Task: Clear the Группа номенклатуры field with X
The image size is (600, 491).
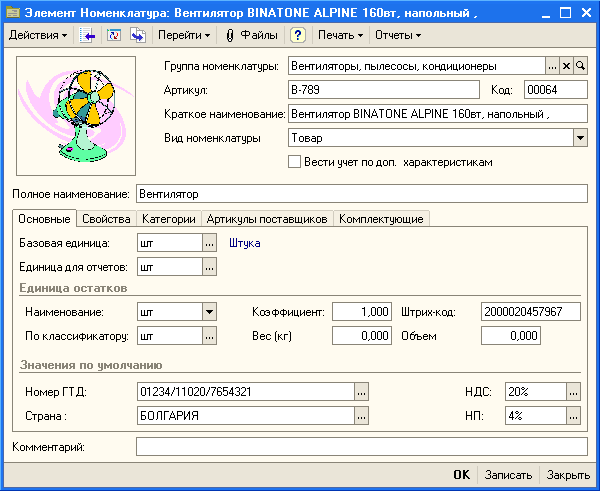Action: tap(566, 66)
